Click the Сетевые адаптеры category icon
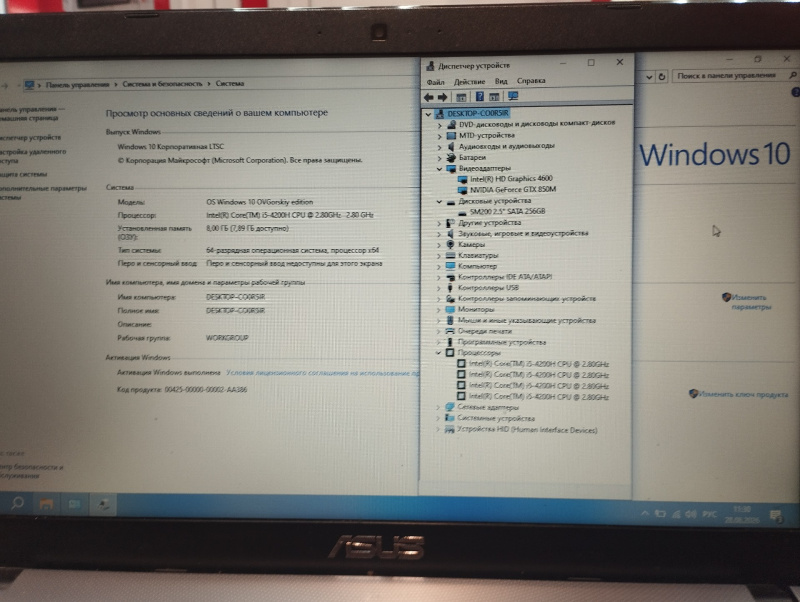This screenshot has height=602, width=800. click(x=449, y=407)
